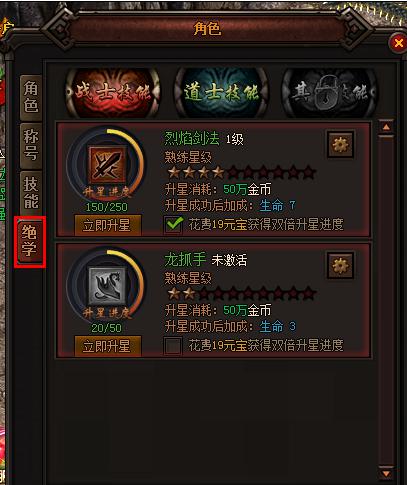Click scrollbar down arrow
Image resolution: width=407 pixels, height=485 pixels.
[386, 474]
